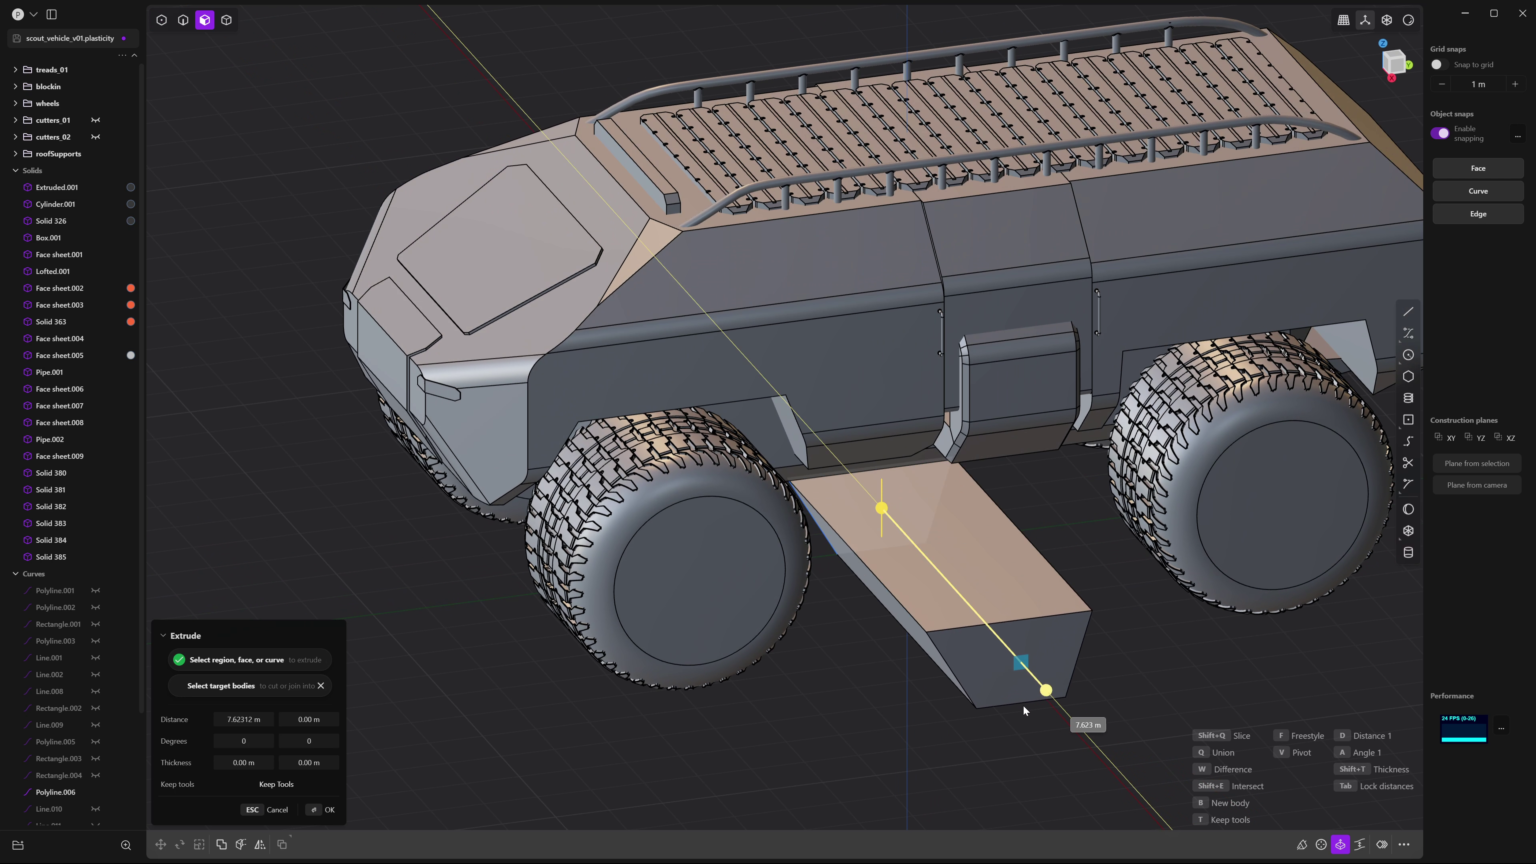Image resolution: width=1536 pixels, height=864 pixels.
Task: Click the Offset face cube tool
Action: click(240, 845)
